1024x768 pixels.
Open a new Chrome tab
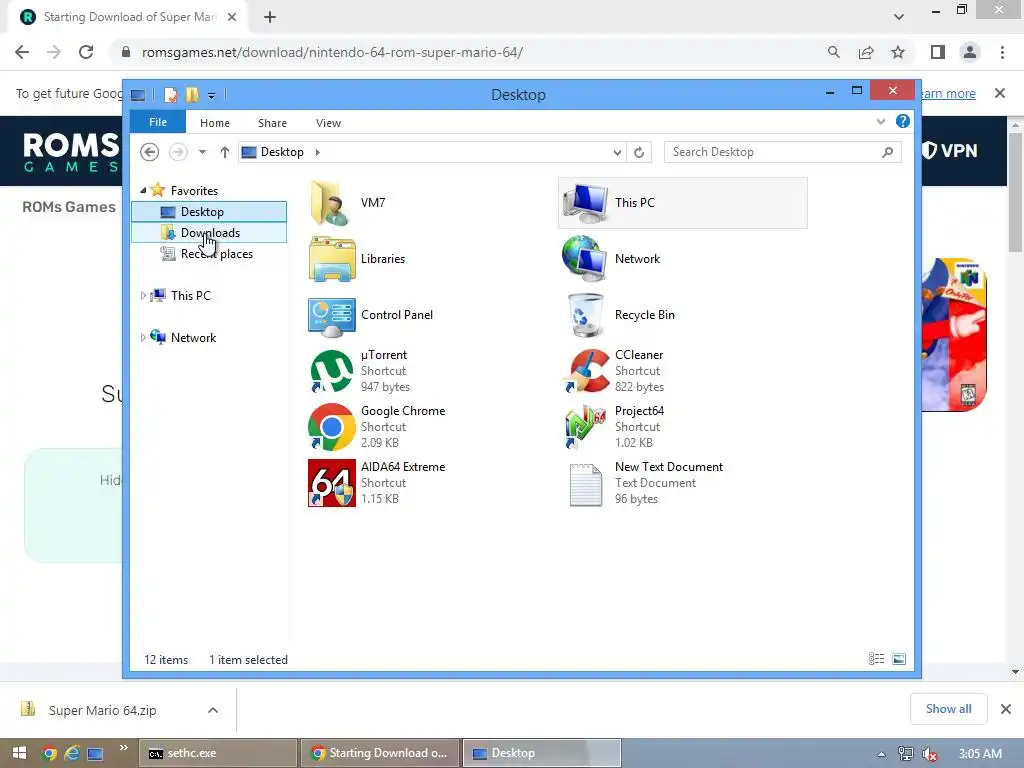tap(270, 17)
